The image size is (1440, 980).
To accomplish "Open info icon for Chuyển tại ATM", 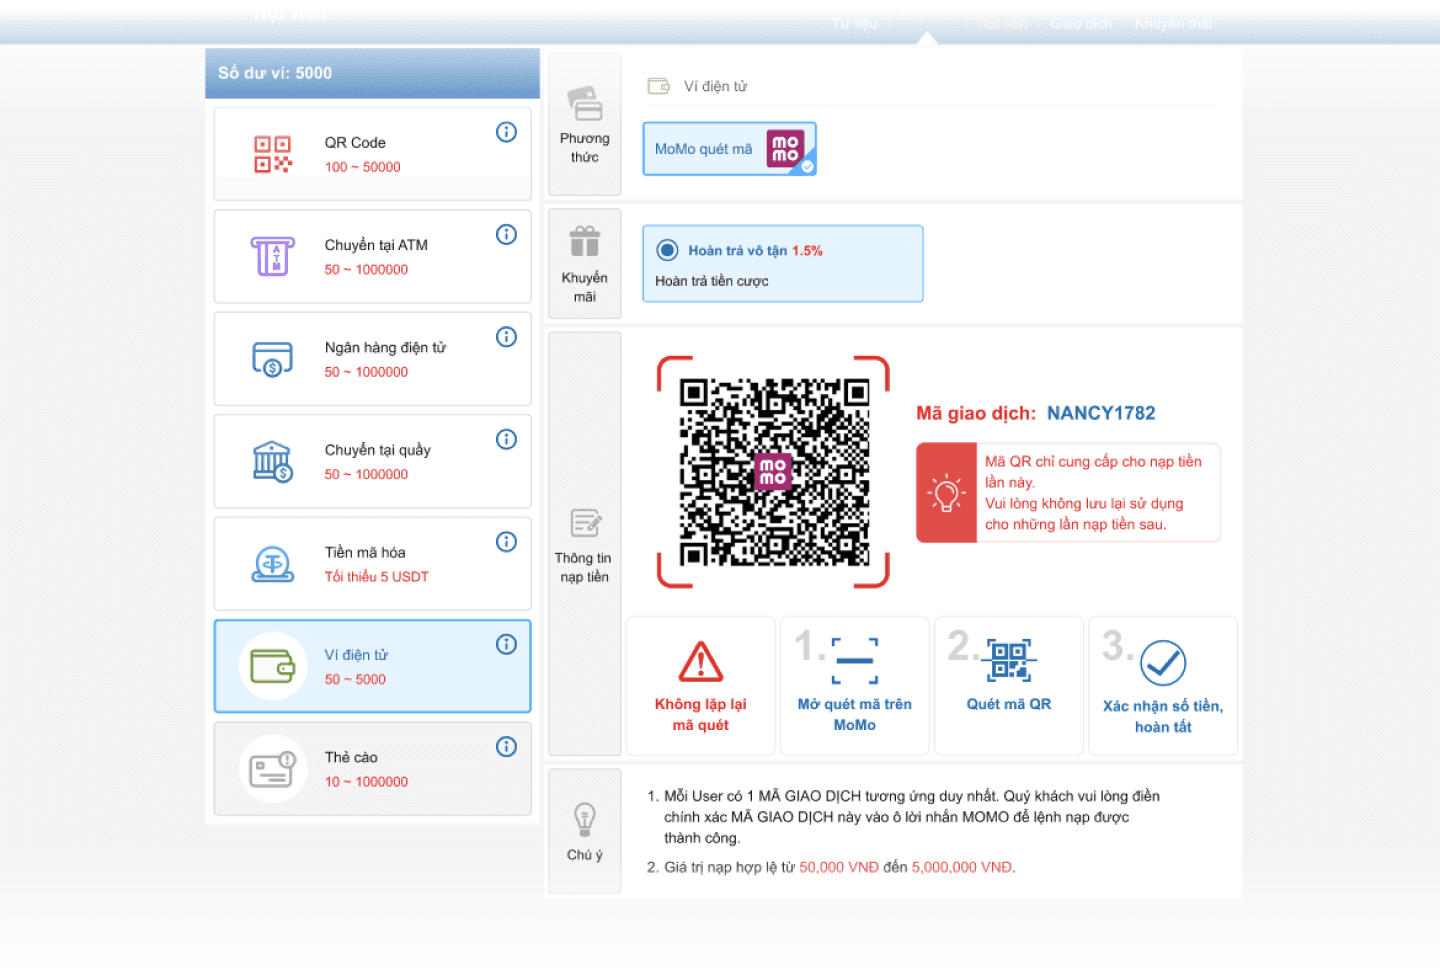I will pyautogui.click(x=506, y=234).
